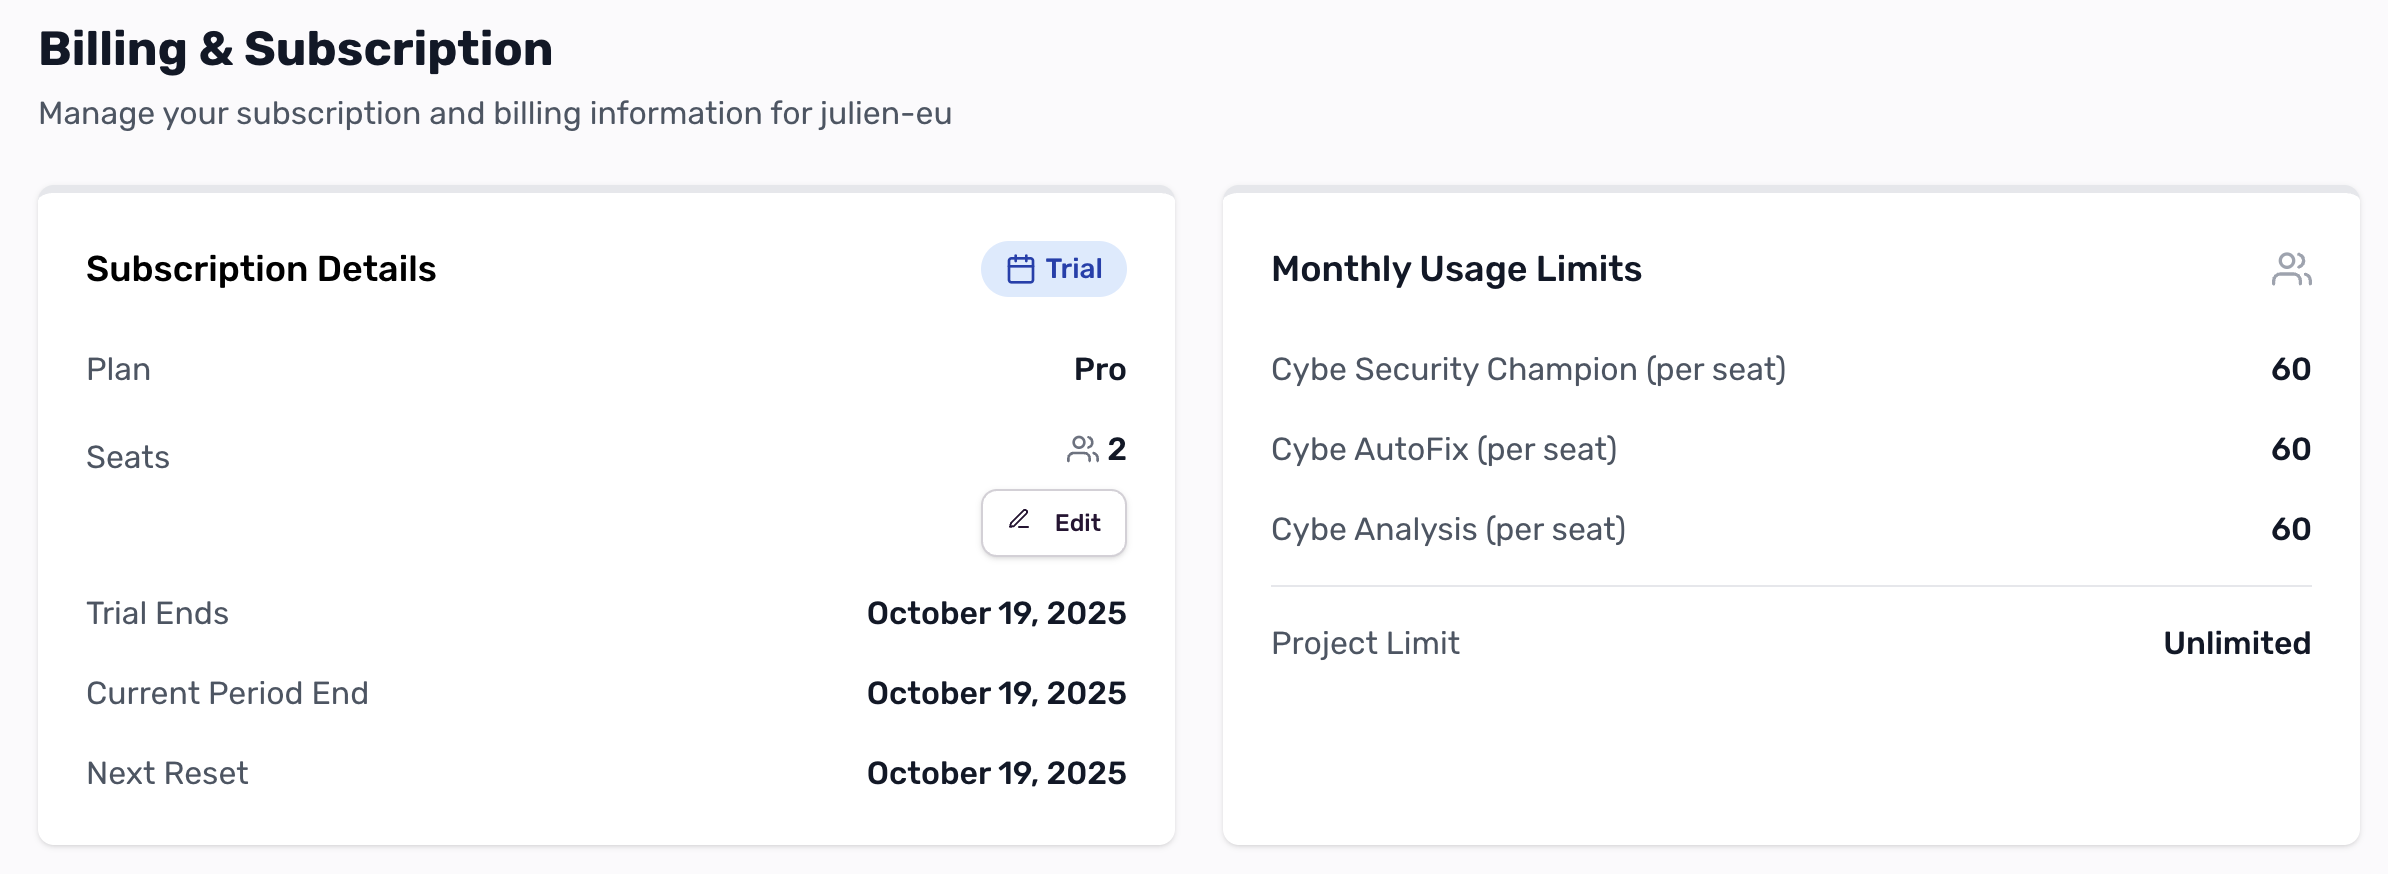Click the Cybe AutoFix per seat label
This screenshot has width=2388, height=874.
[x=1444, y=449]
